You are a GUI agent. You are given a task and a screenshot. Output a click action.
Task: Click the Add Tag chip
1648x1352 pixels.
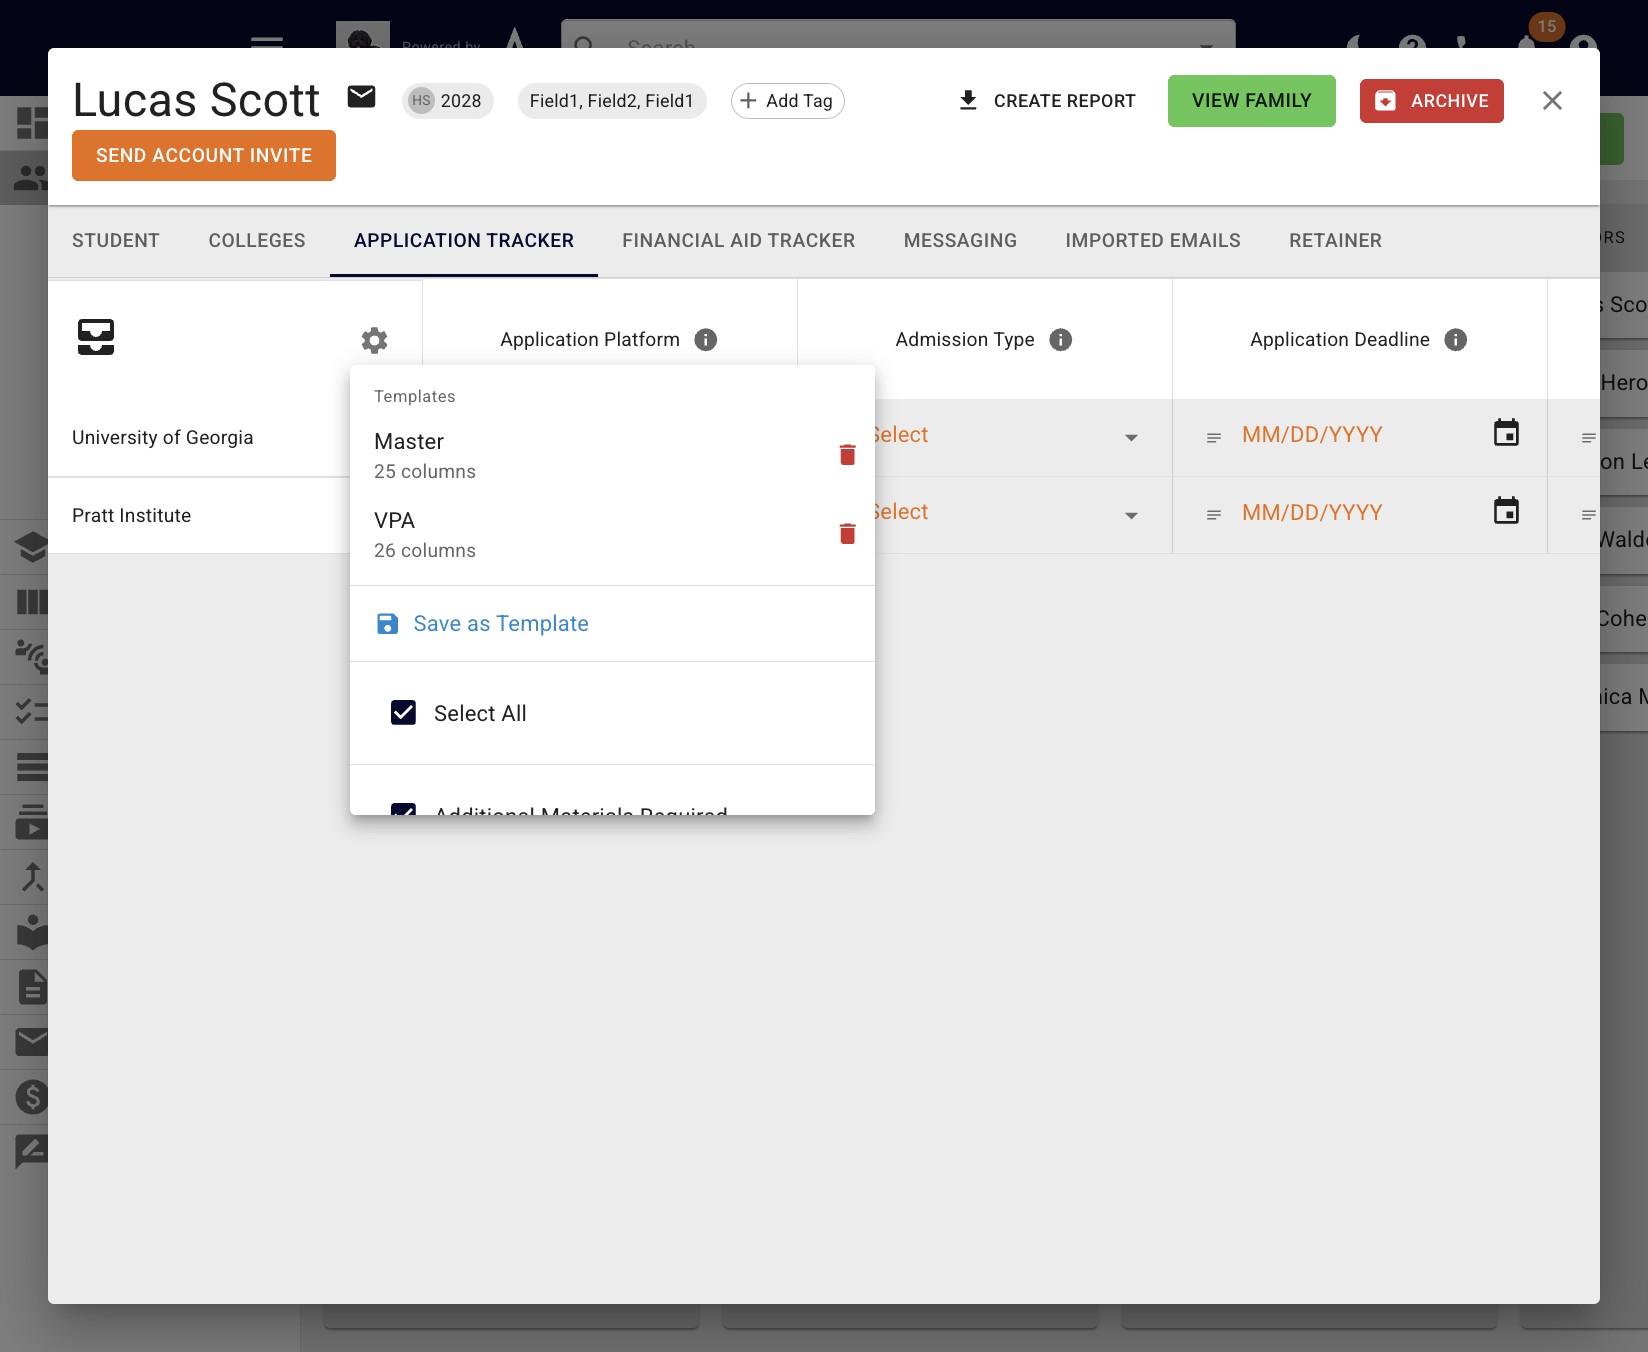point(788,101)
